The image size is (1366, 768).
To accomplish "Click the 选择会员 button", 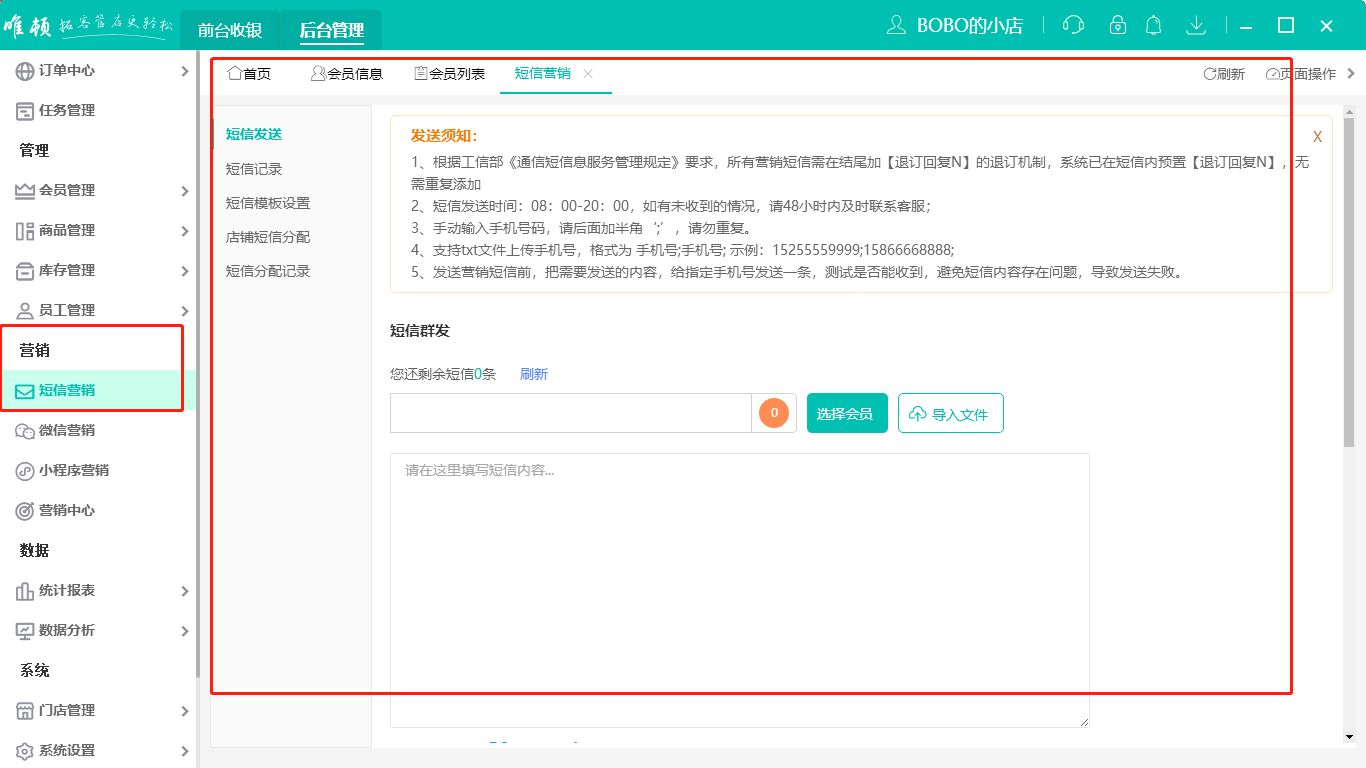I will 847,413.
